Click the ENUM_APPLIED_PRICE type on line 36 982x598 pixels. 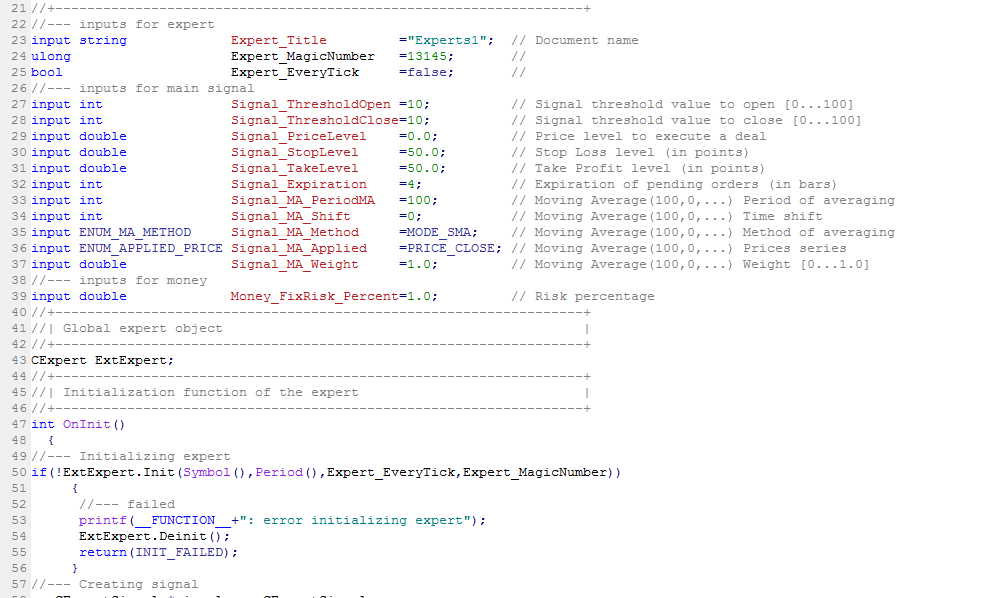pyautogui.click(x=150, y=249)
